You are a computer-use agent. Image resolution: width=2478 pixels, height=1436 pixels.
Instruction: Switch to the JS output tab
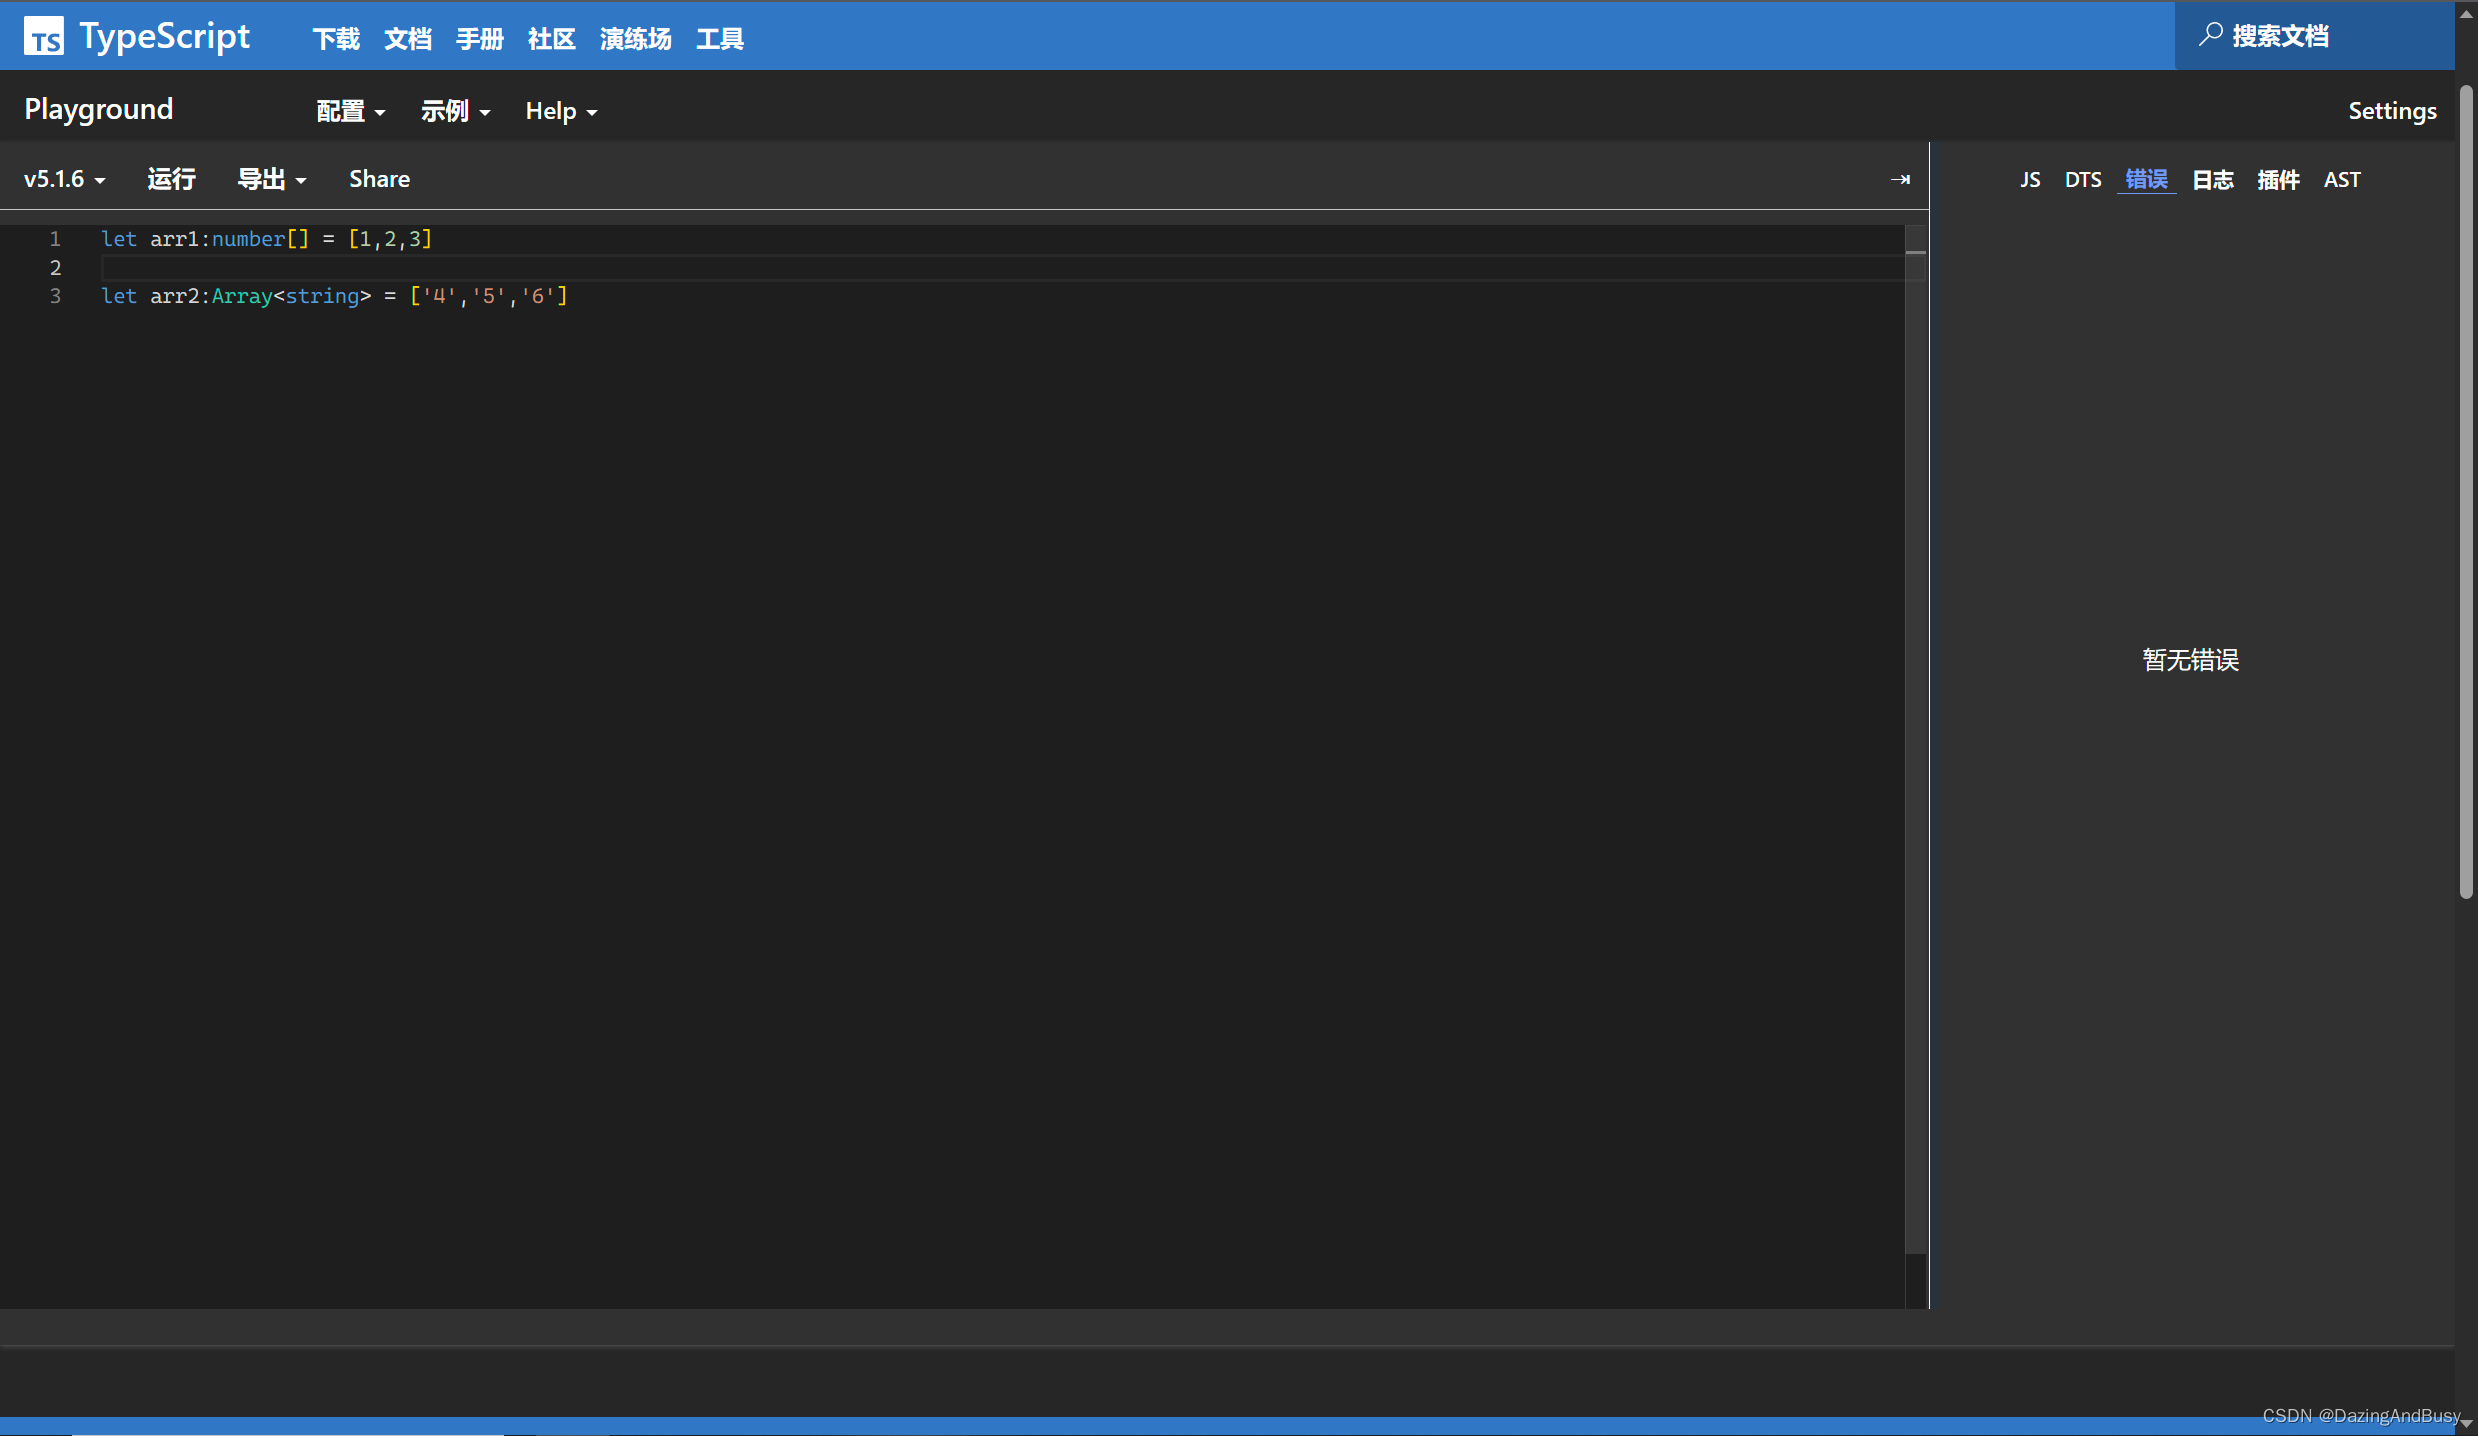(x=2029, y=180)
